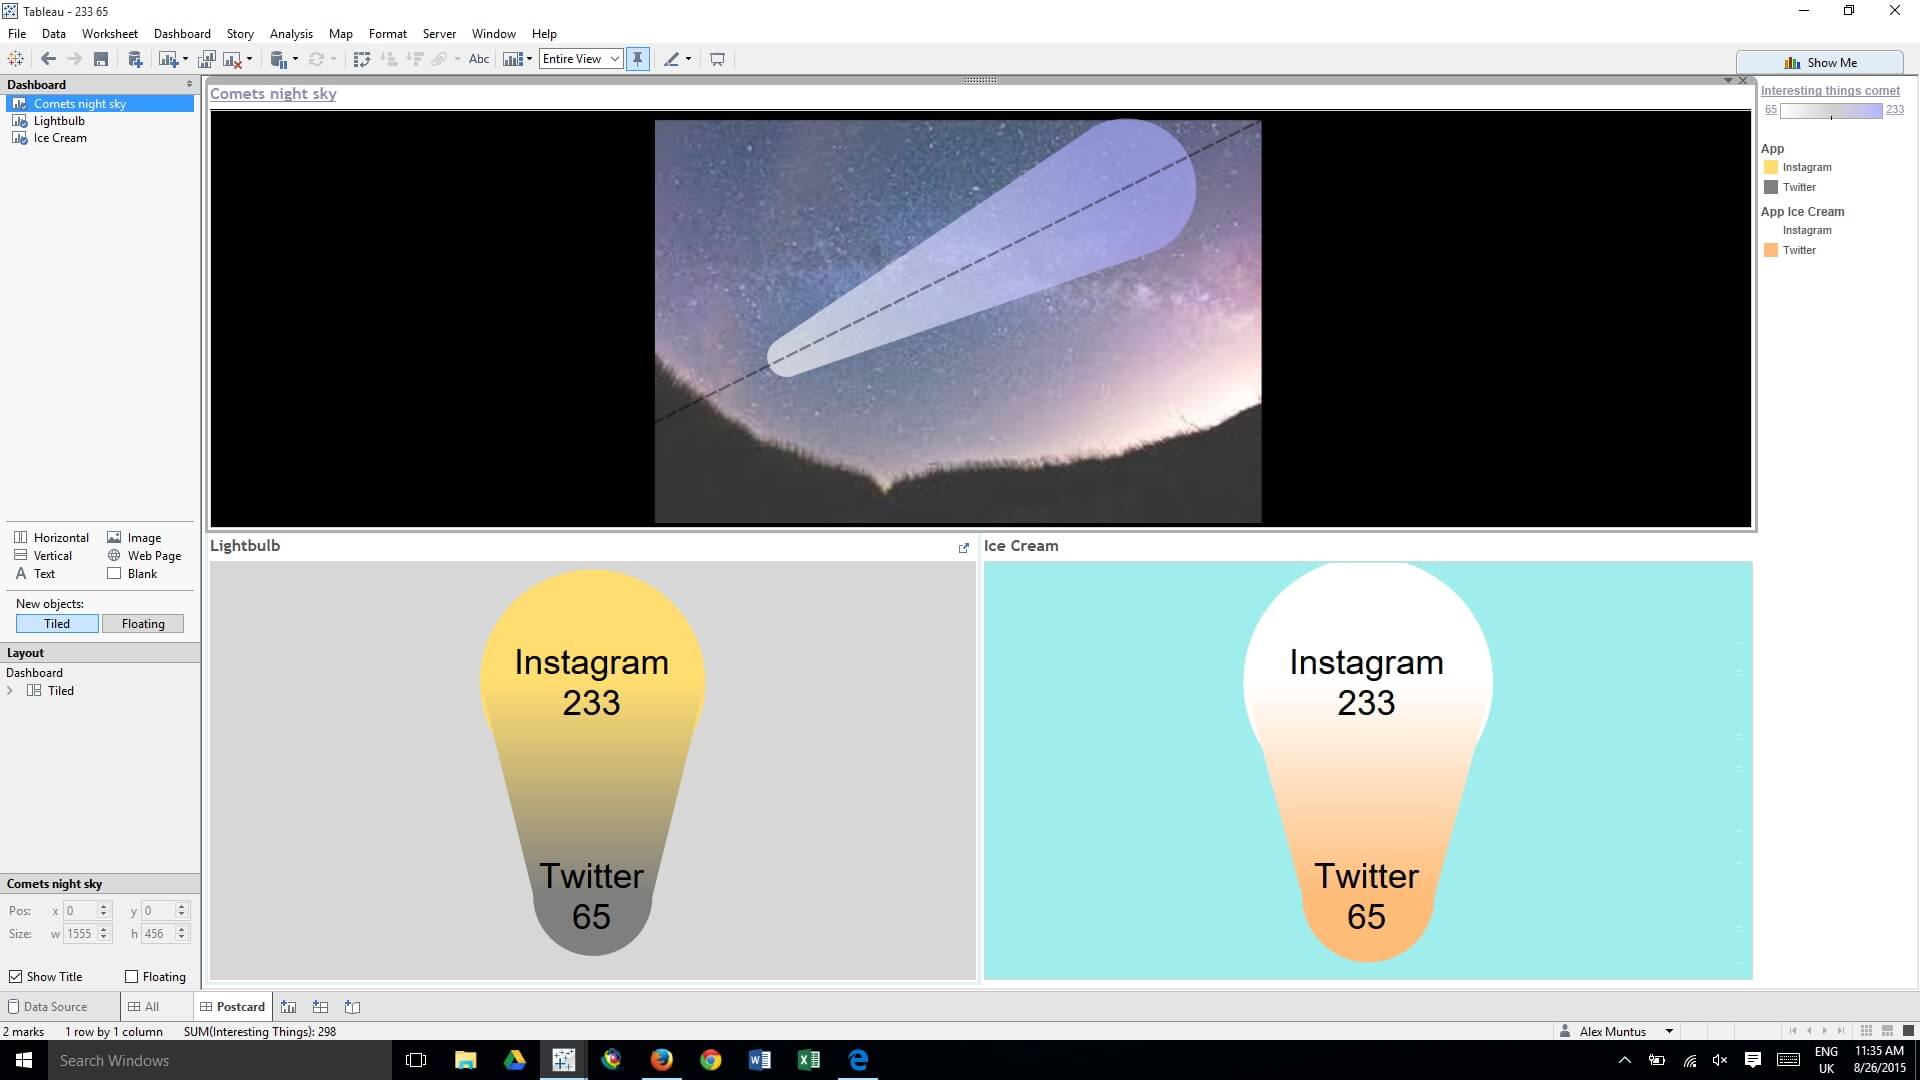Viewport: 1920px width, 1080px height.
Task: Click the width size input field
Action: [79, 934]
